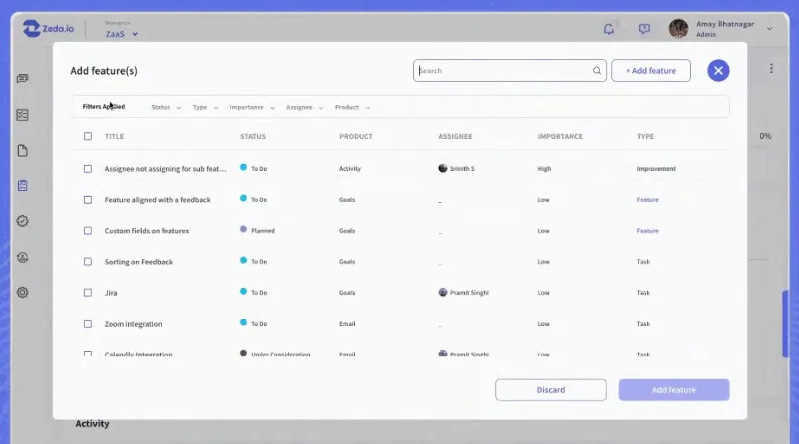Expand the user account chevron
Image resolution: width=799 pixels, height=444 pixels.
pyautogui.click(x=769, y=29)
